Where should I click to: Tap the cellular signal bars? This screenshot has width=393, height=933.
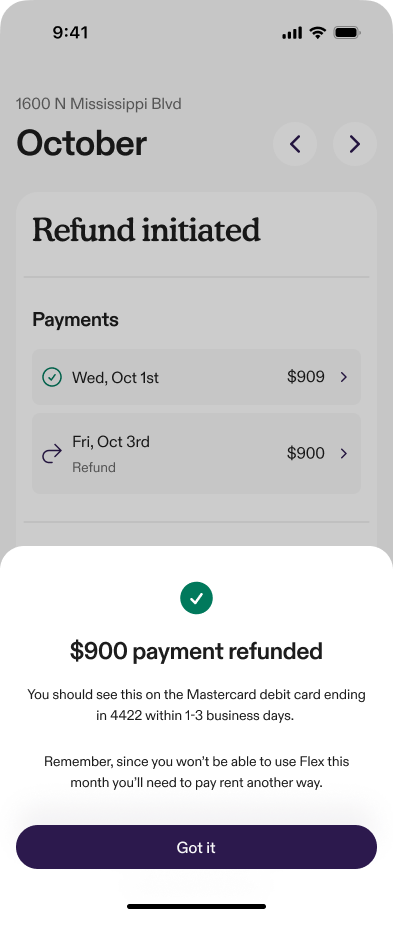[x=292, y=33]
